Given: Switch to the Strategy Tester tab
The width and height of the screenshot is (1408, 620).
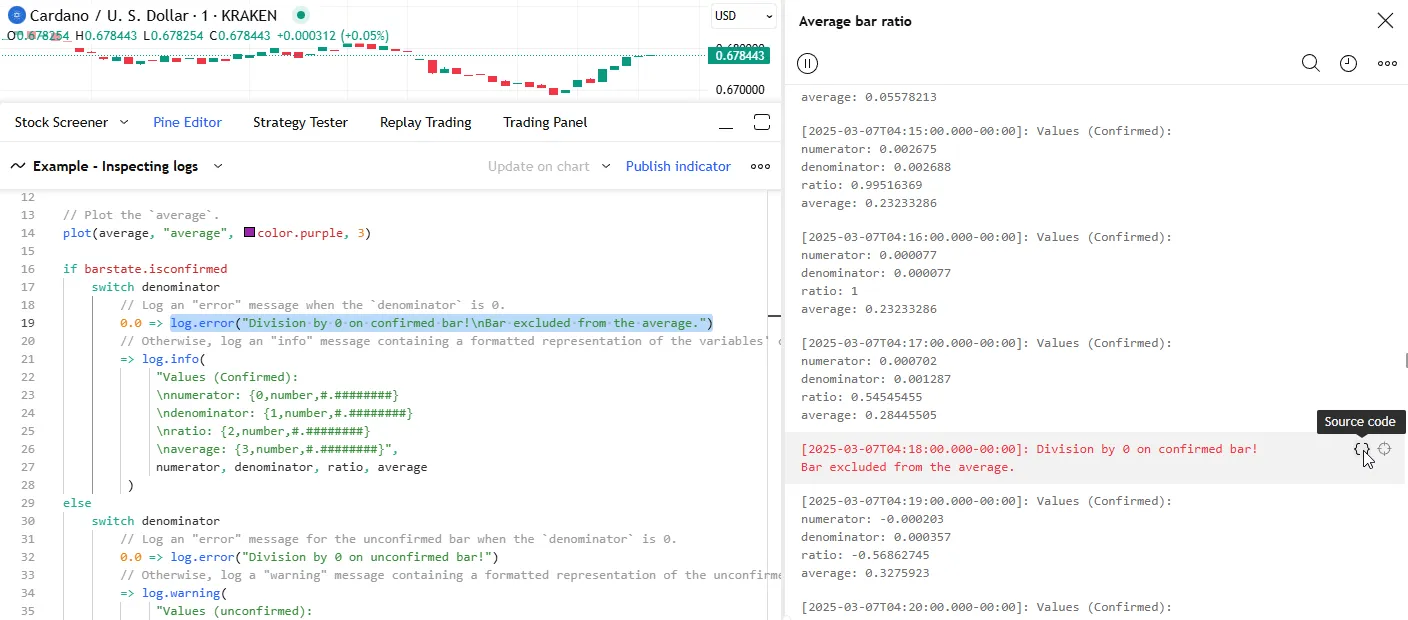Looking at the screenshot, I should coord(300,122).
